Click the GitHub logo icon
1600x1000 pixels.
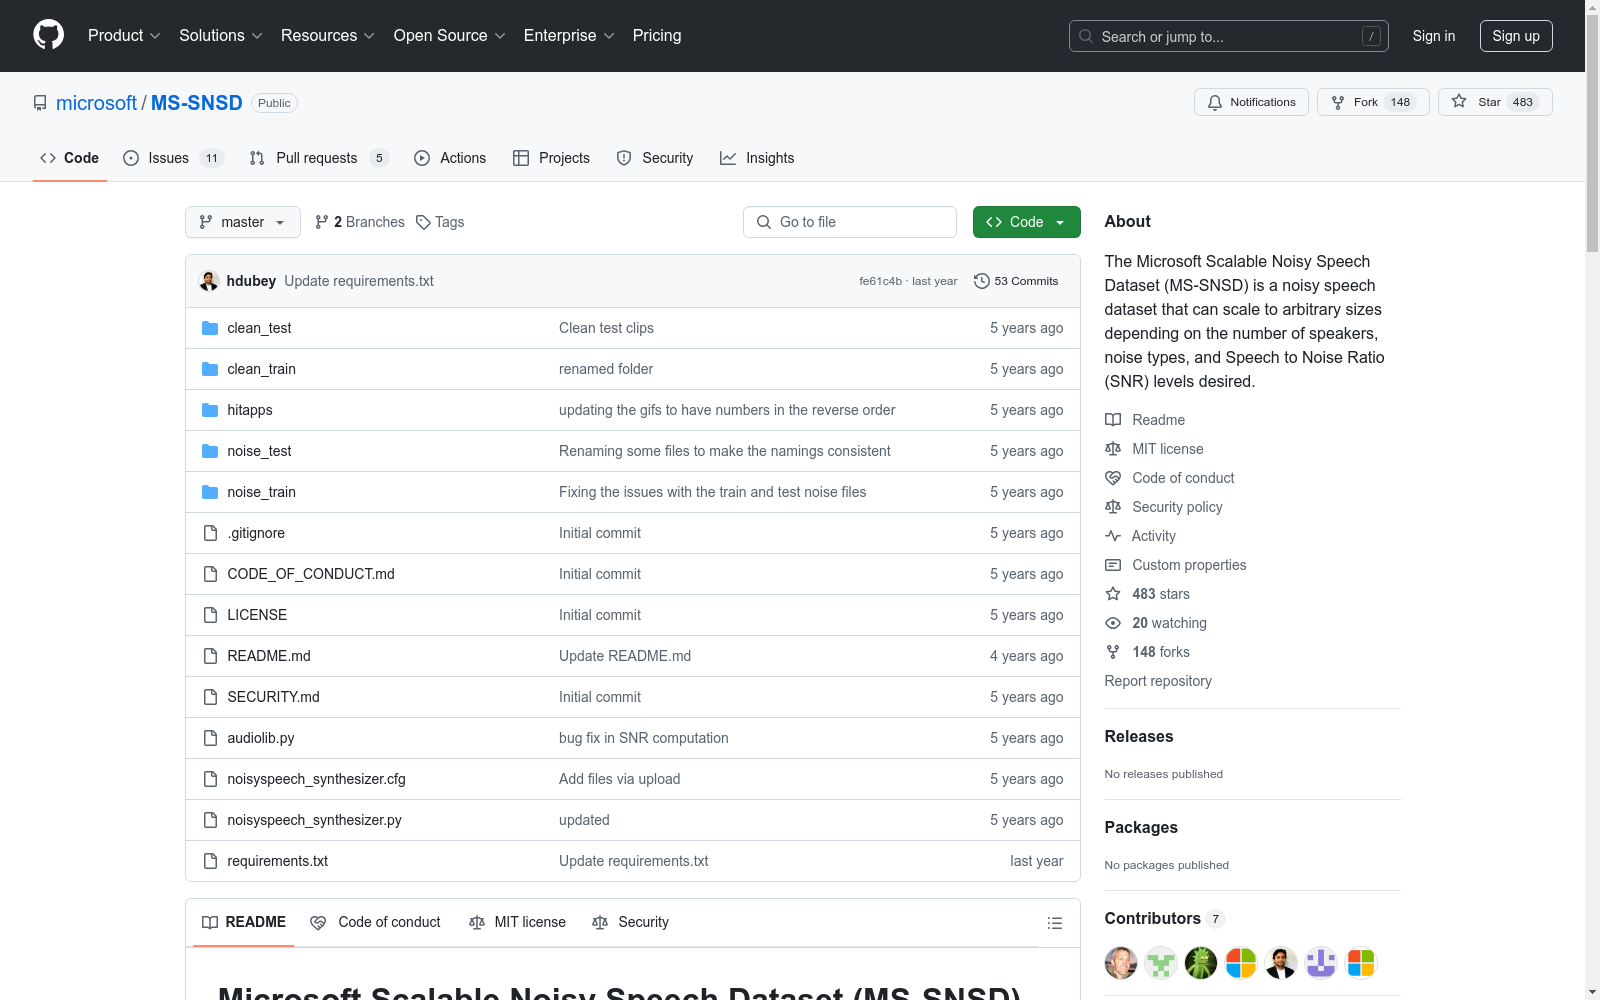pos(48,35)
